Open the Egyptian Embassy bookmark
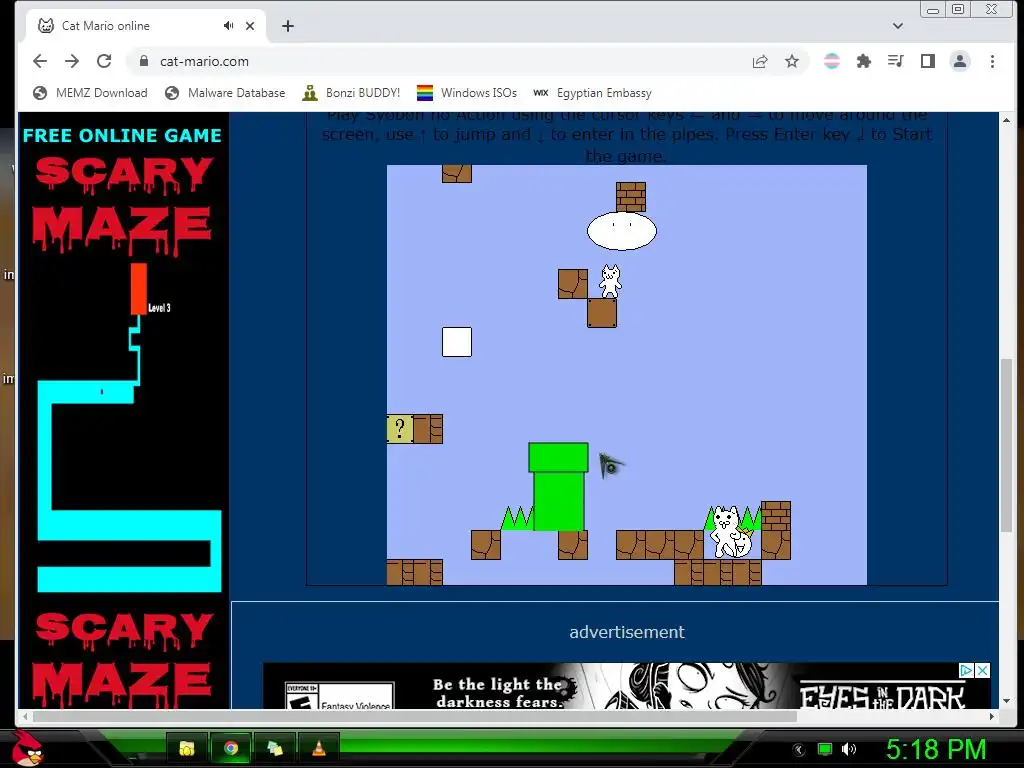 pyautogui.click(x=592, y=93)
